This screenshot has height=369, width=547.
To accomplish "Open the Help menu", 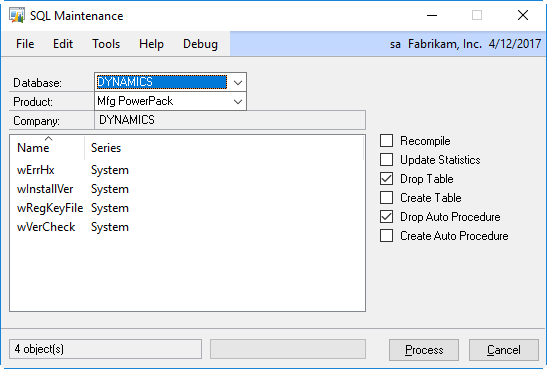I will (151, 44).
